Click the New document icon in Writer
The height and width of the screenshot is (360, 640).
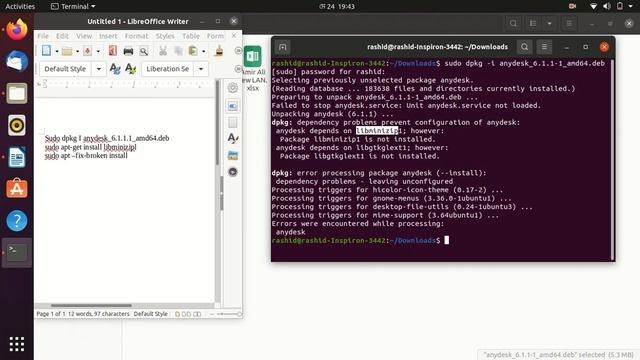pyautogui.click(x=47, y=51)
